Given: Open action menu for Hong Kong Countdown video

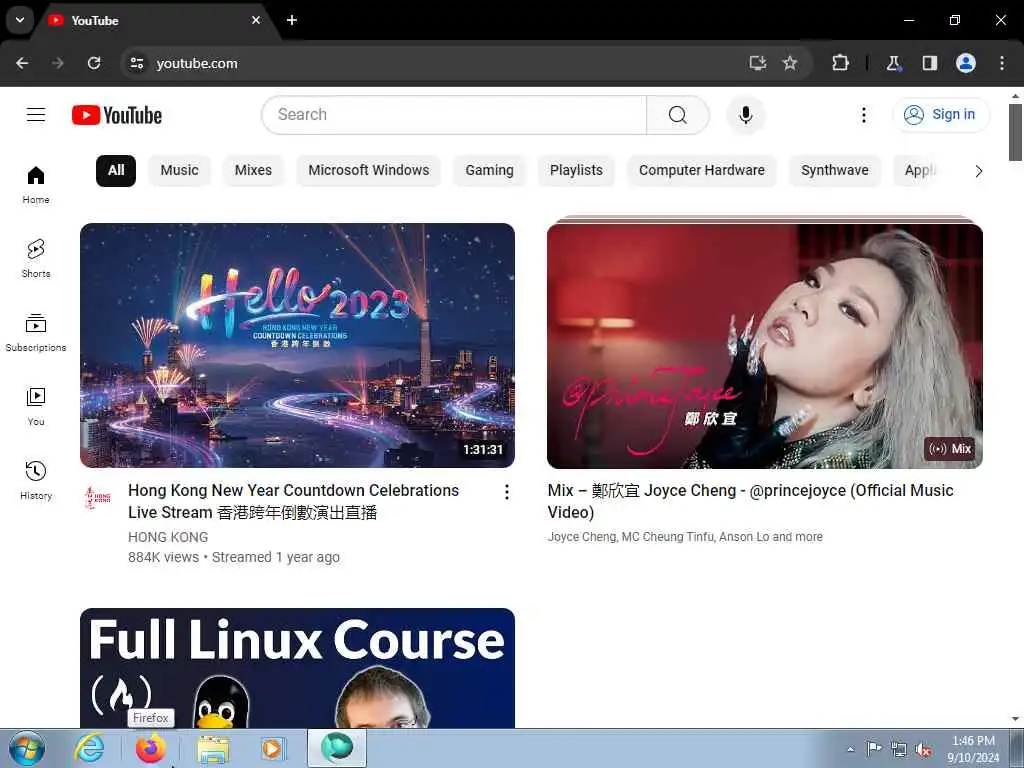Looking at the screenshot, I should pos(506,492).
